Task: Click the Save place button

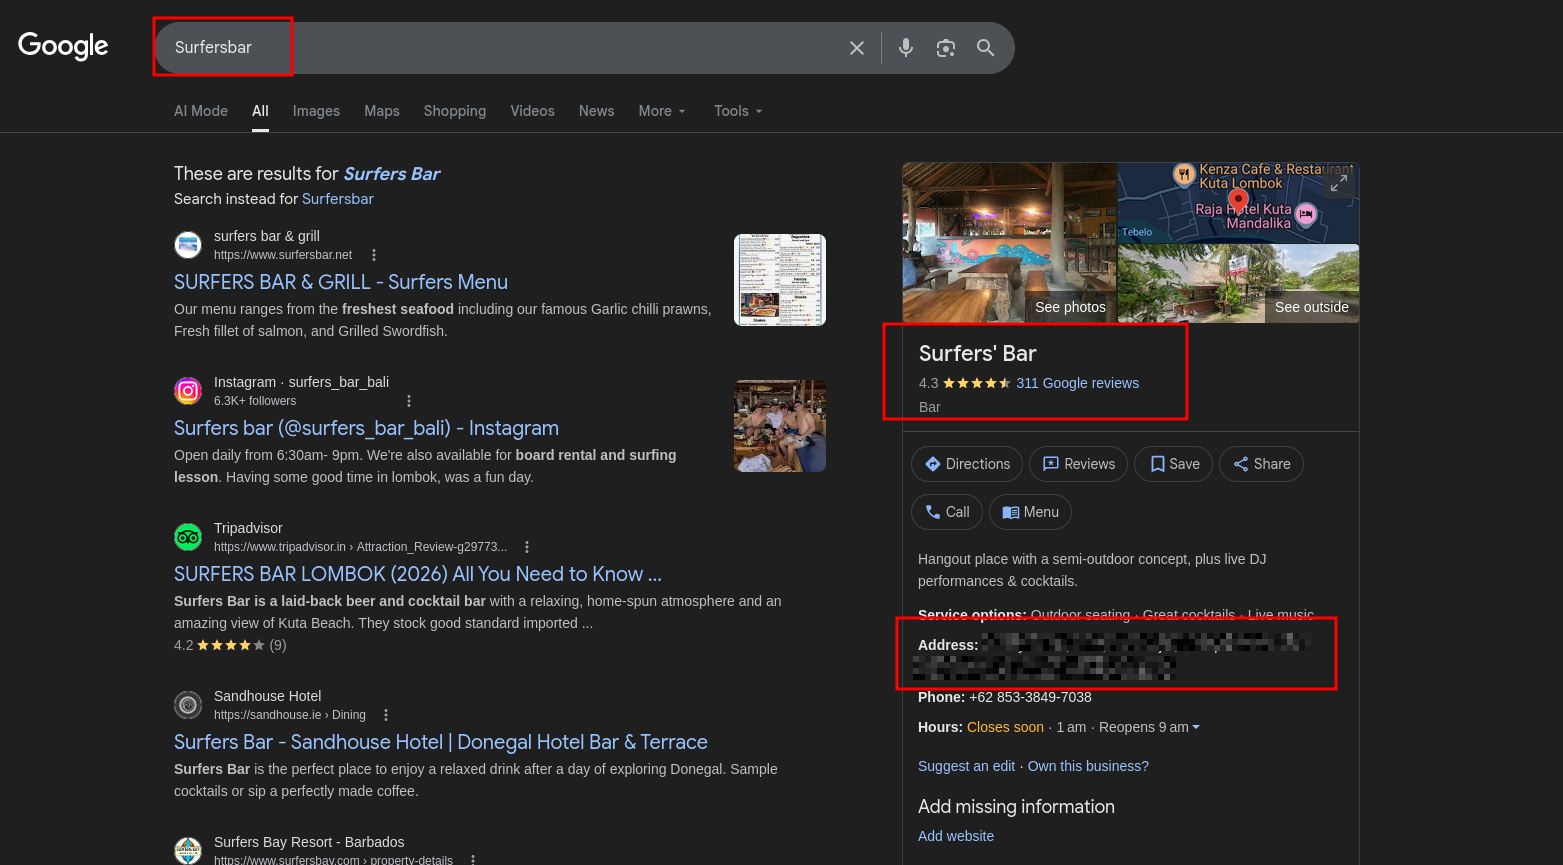Action: (1173, 464)
